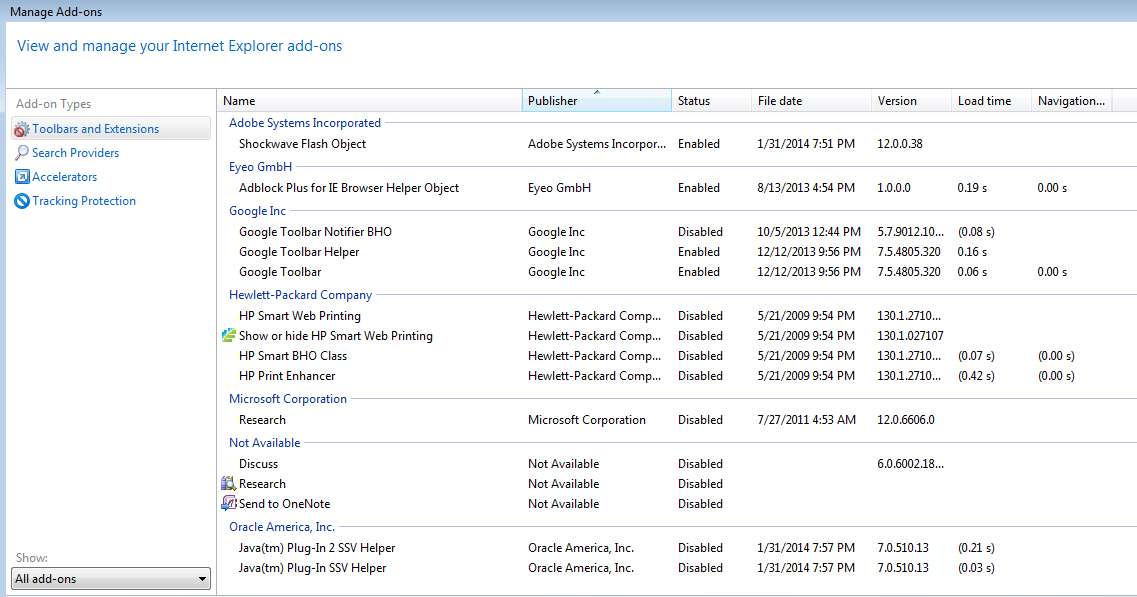Click the Research add-on icon under Not Available

tap(228, 484)
